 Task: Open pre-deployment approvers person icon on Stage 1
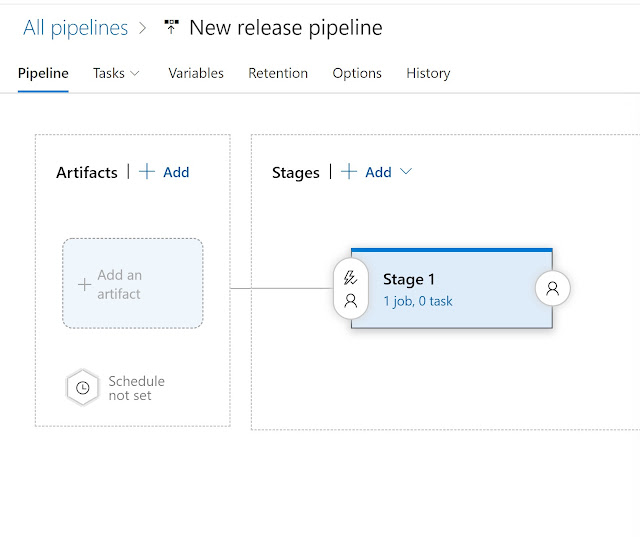coord(350,300)
